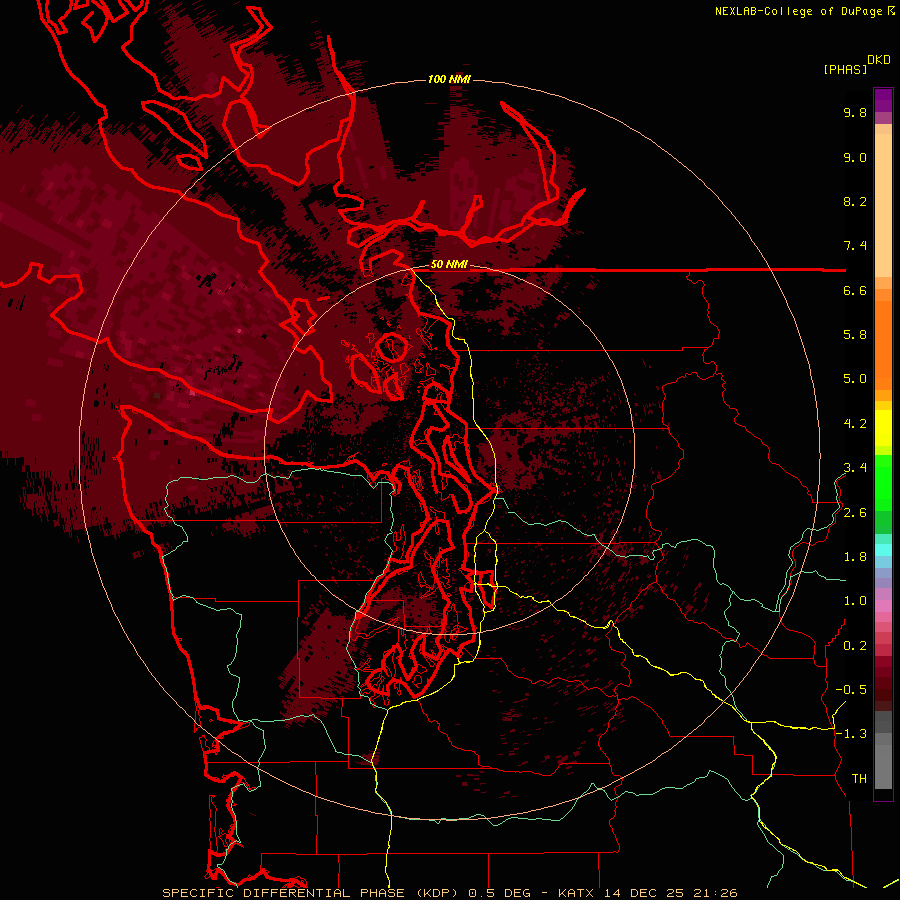Click the 0.2 legend value
900x900 pixels.
pyautogui.click(x=855, y=646)
